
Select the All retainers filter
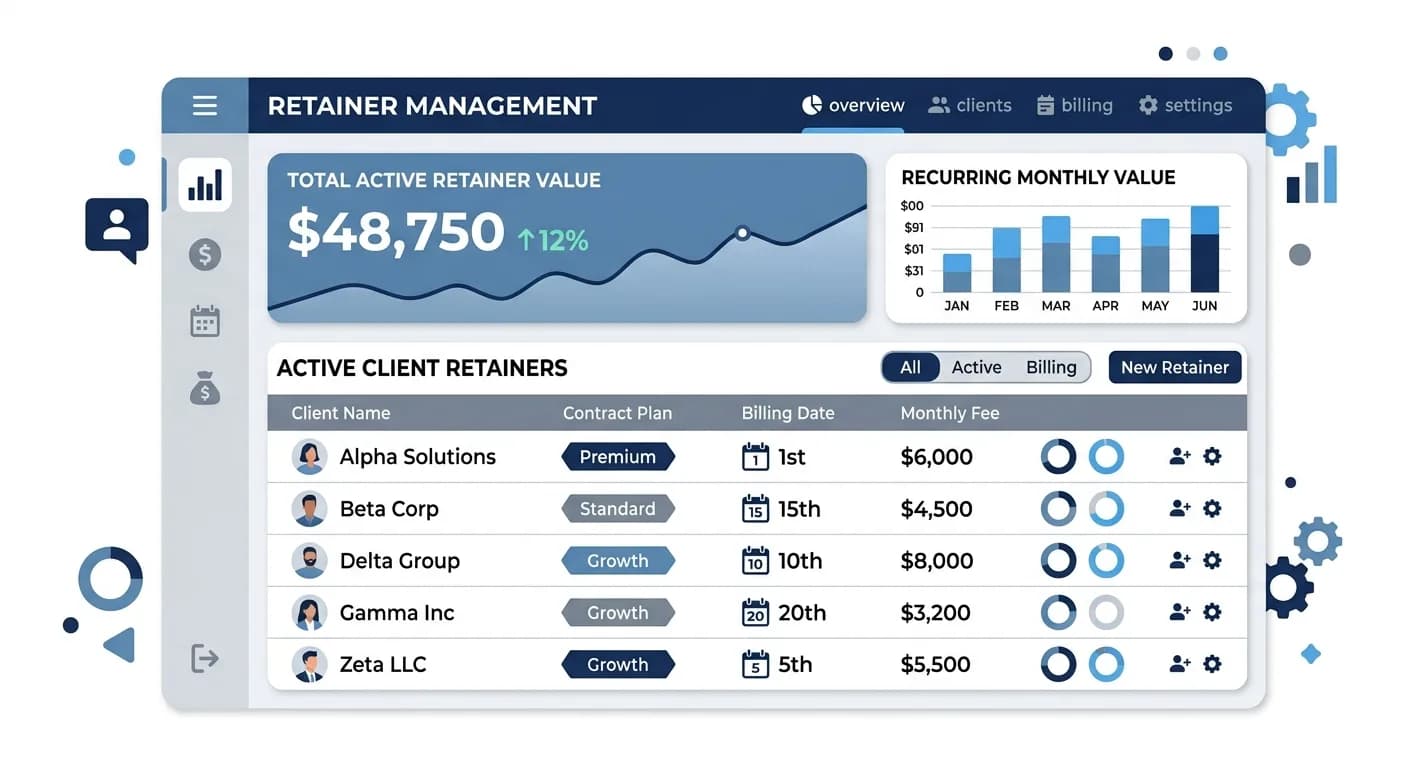911,367
